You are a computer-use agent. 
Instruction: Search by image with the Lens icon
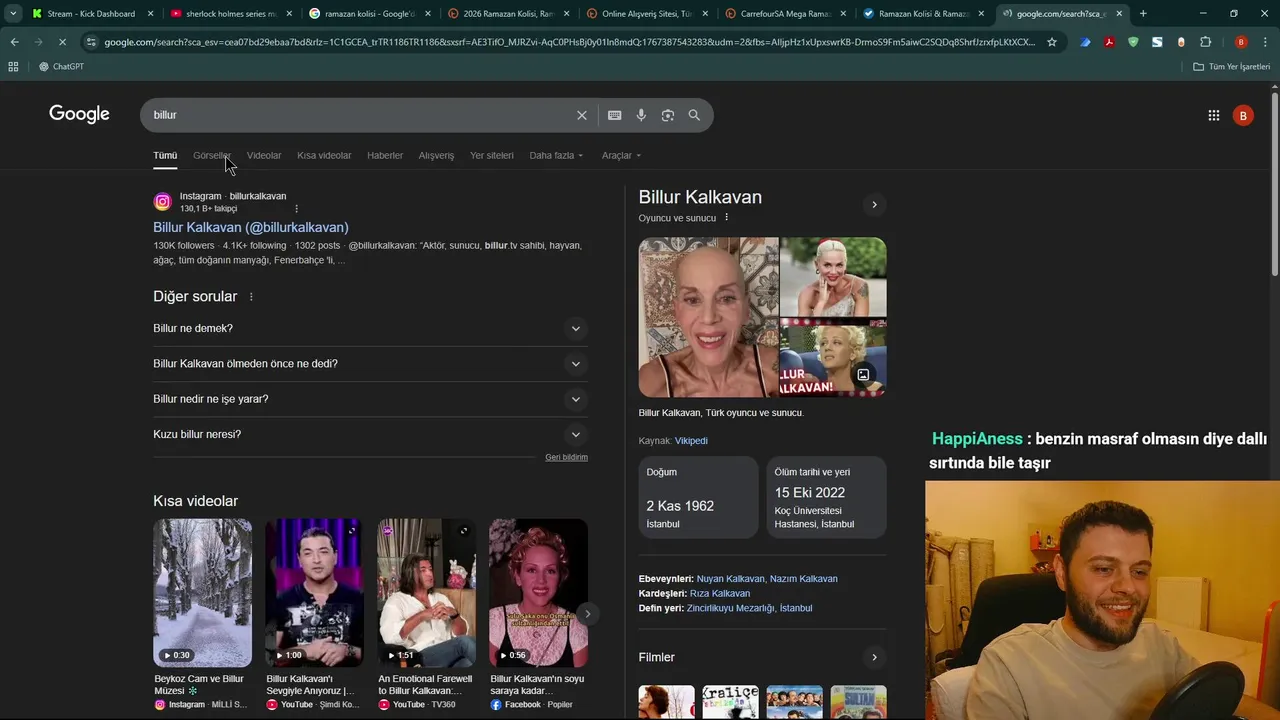pos(668,115)
